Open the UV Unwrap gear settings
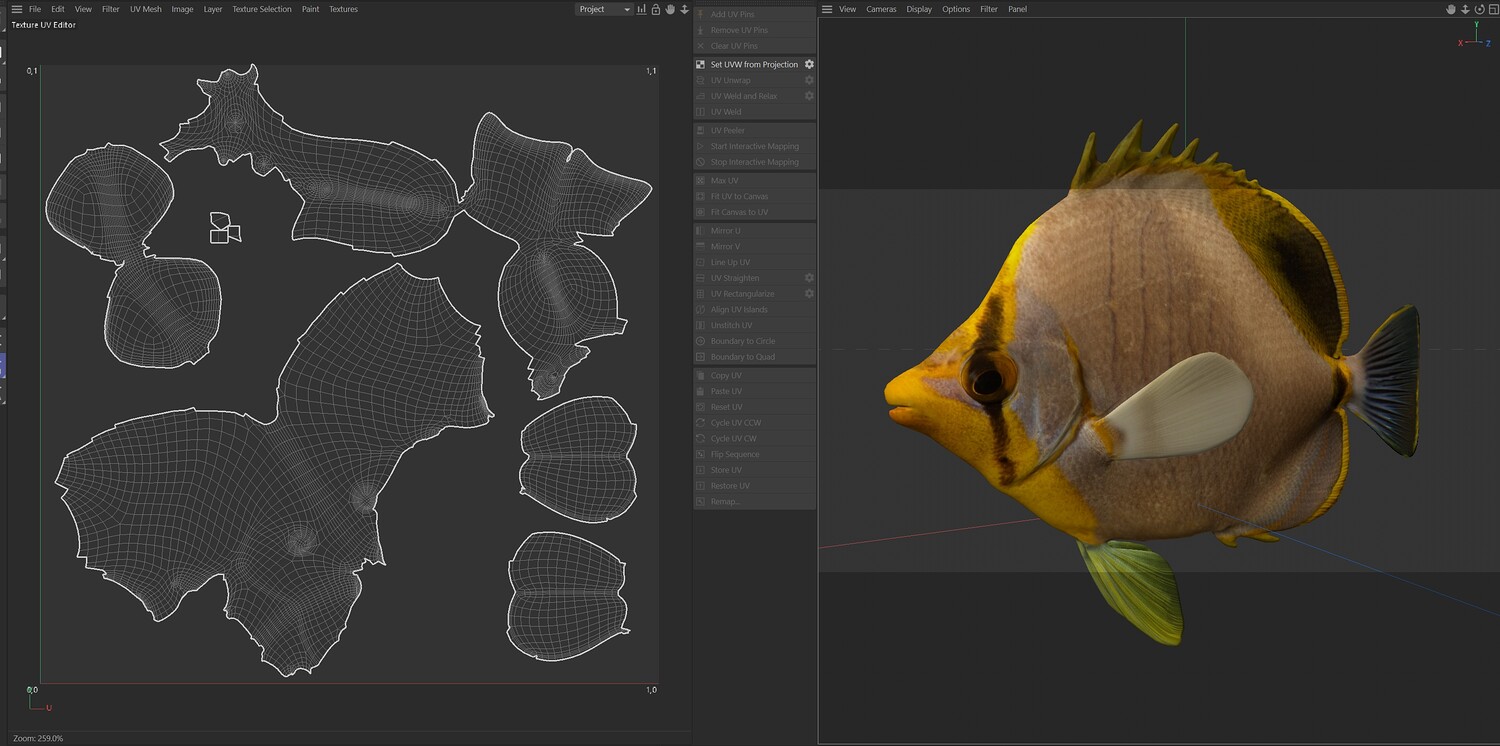1500x746 pixels. (x=809, y=80)
